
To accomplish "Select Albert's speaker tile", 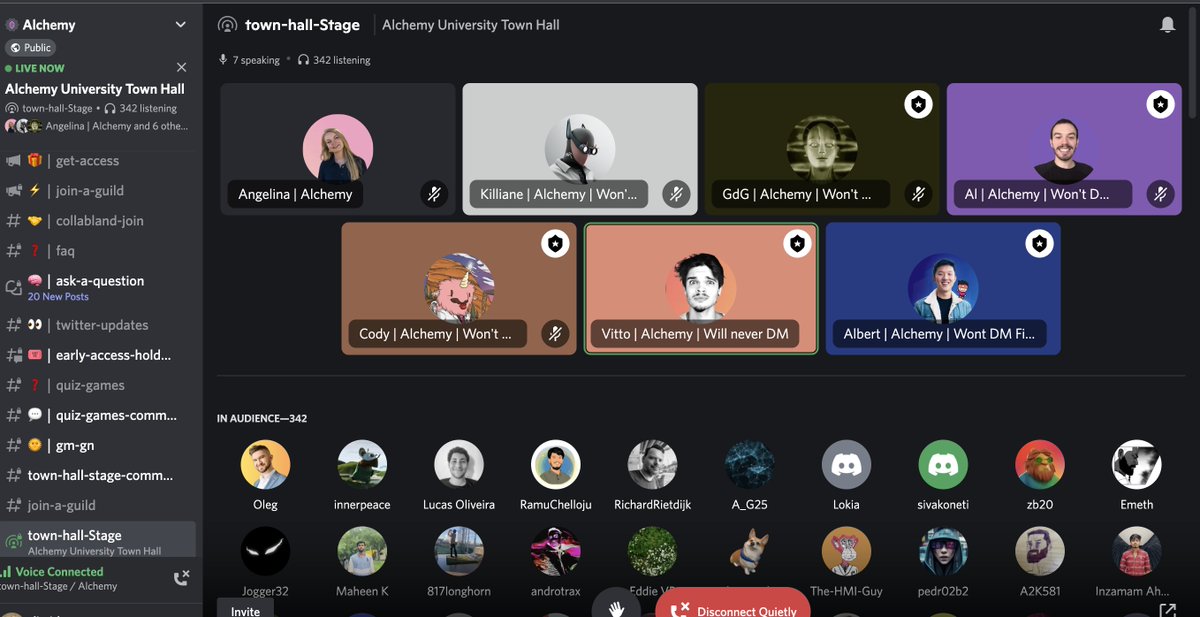I will [943, 288].
